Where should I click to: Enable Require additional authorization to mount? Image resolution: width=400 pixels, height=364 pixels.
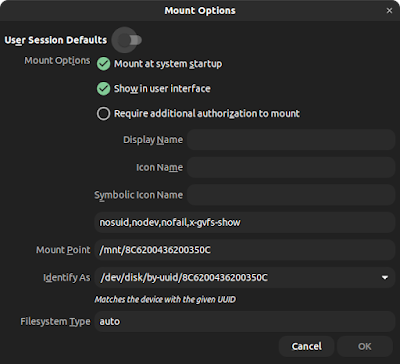pyautogui.click(x=103, y=114)
